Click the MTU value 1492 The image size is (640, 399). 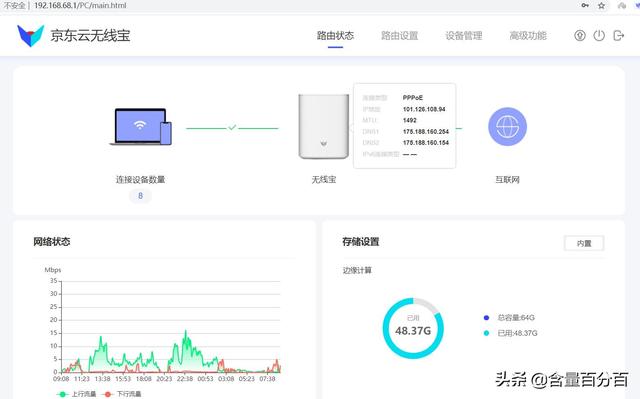click(409, 120)
